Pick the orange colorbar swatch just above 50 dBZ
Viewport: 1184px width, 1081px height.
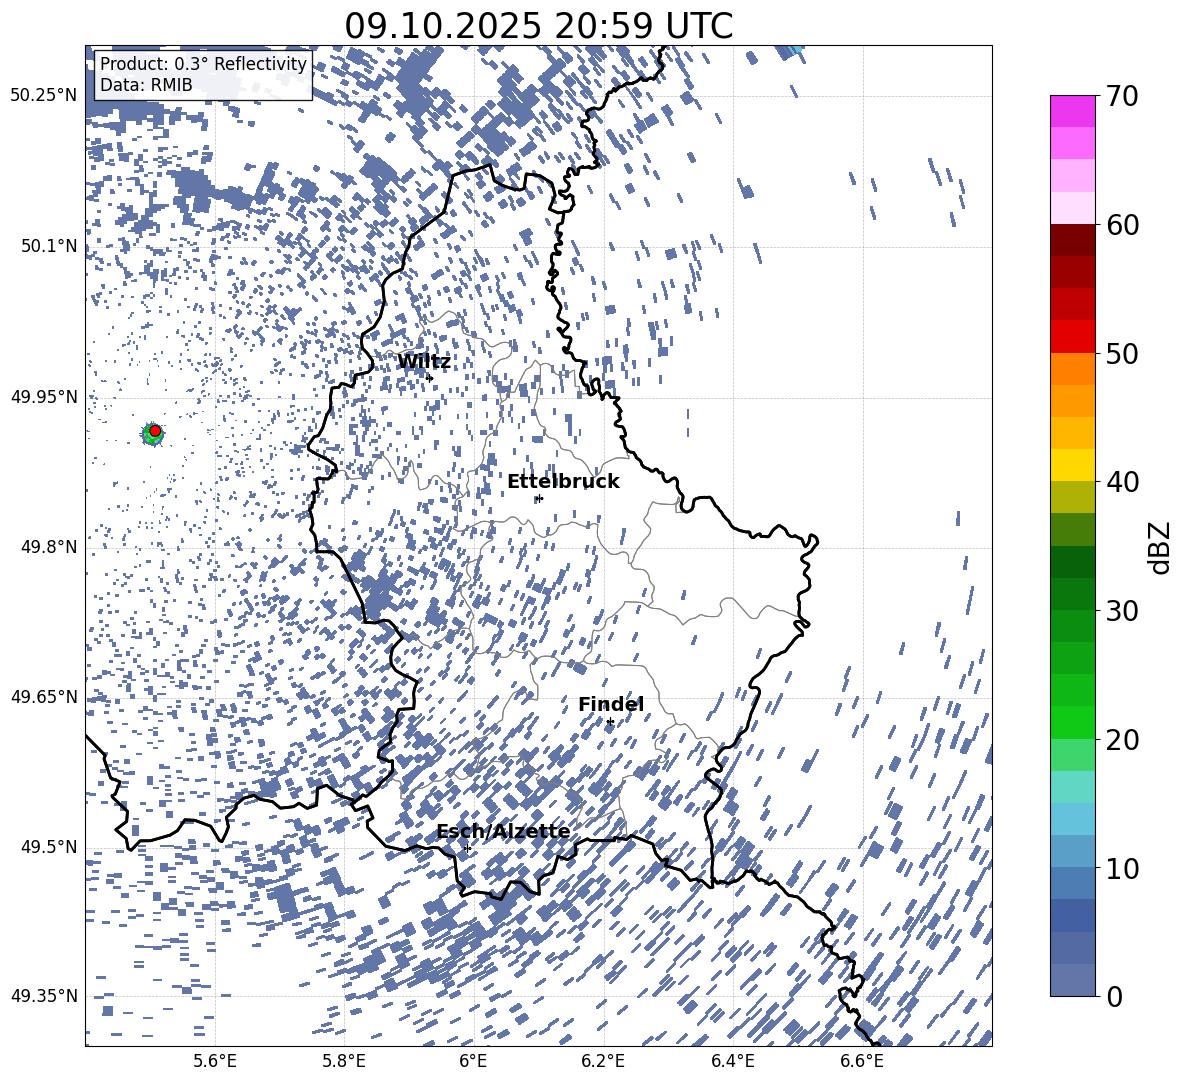(x=1073, y=369)
